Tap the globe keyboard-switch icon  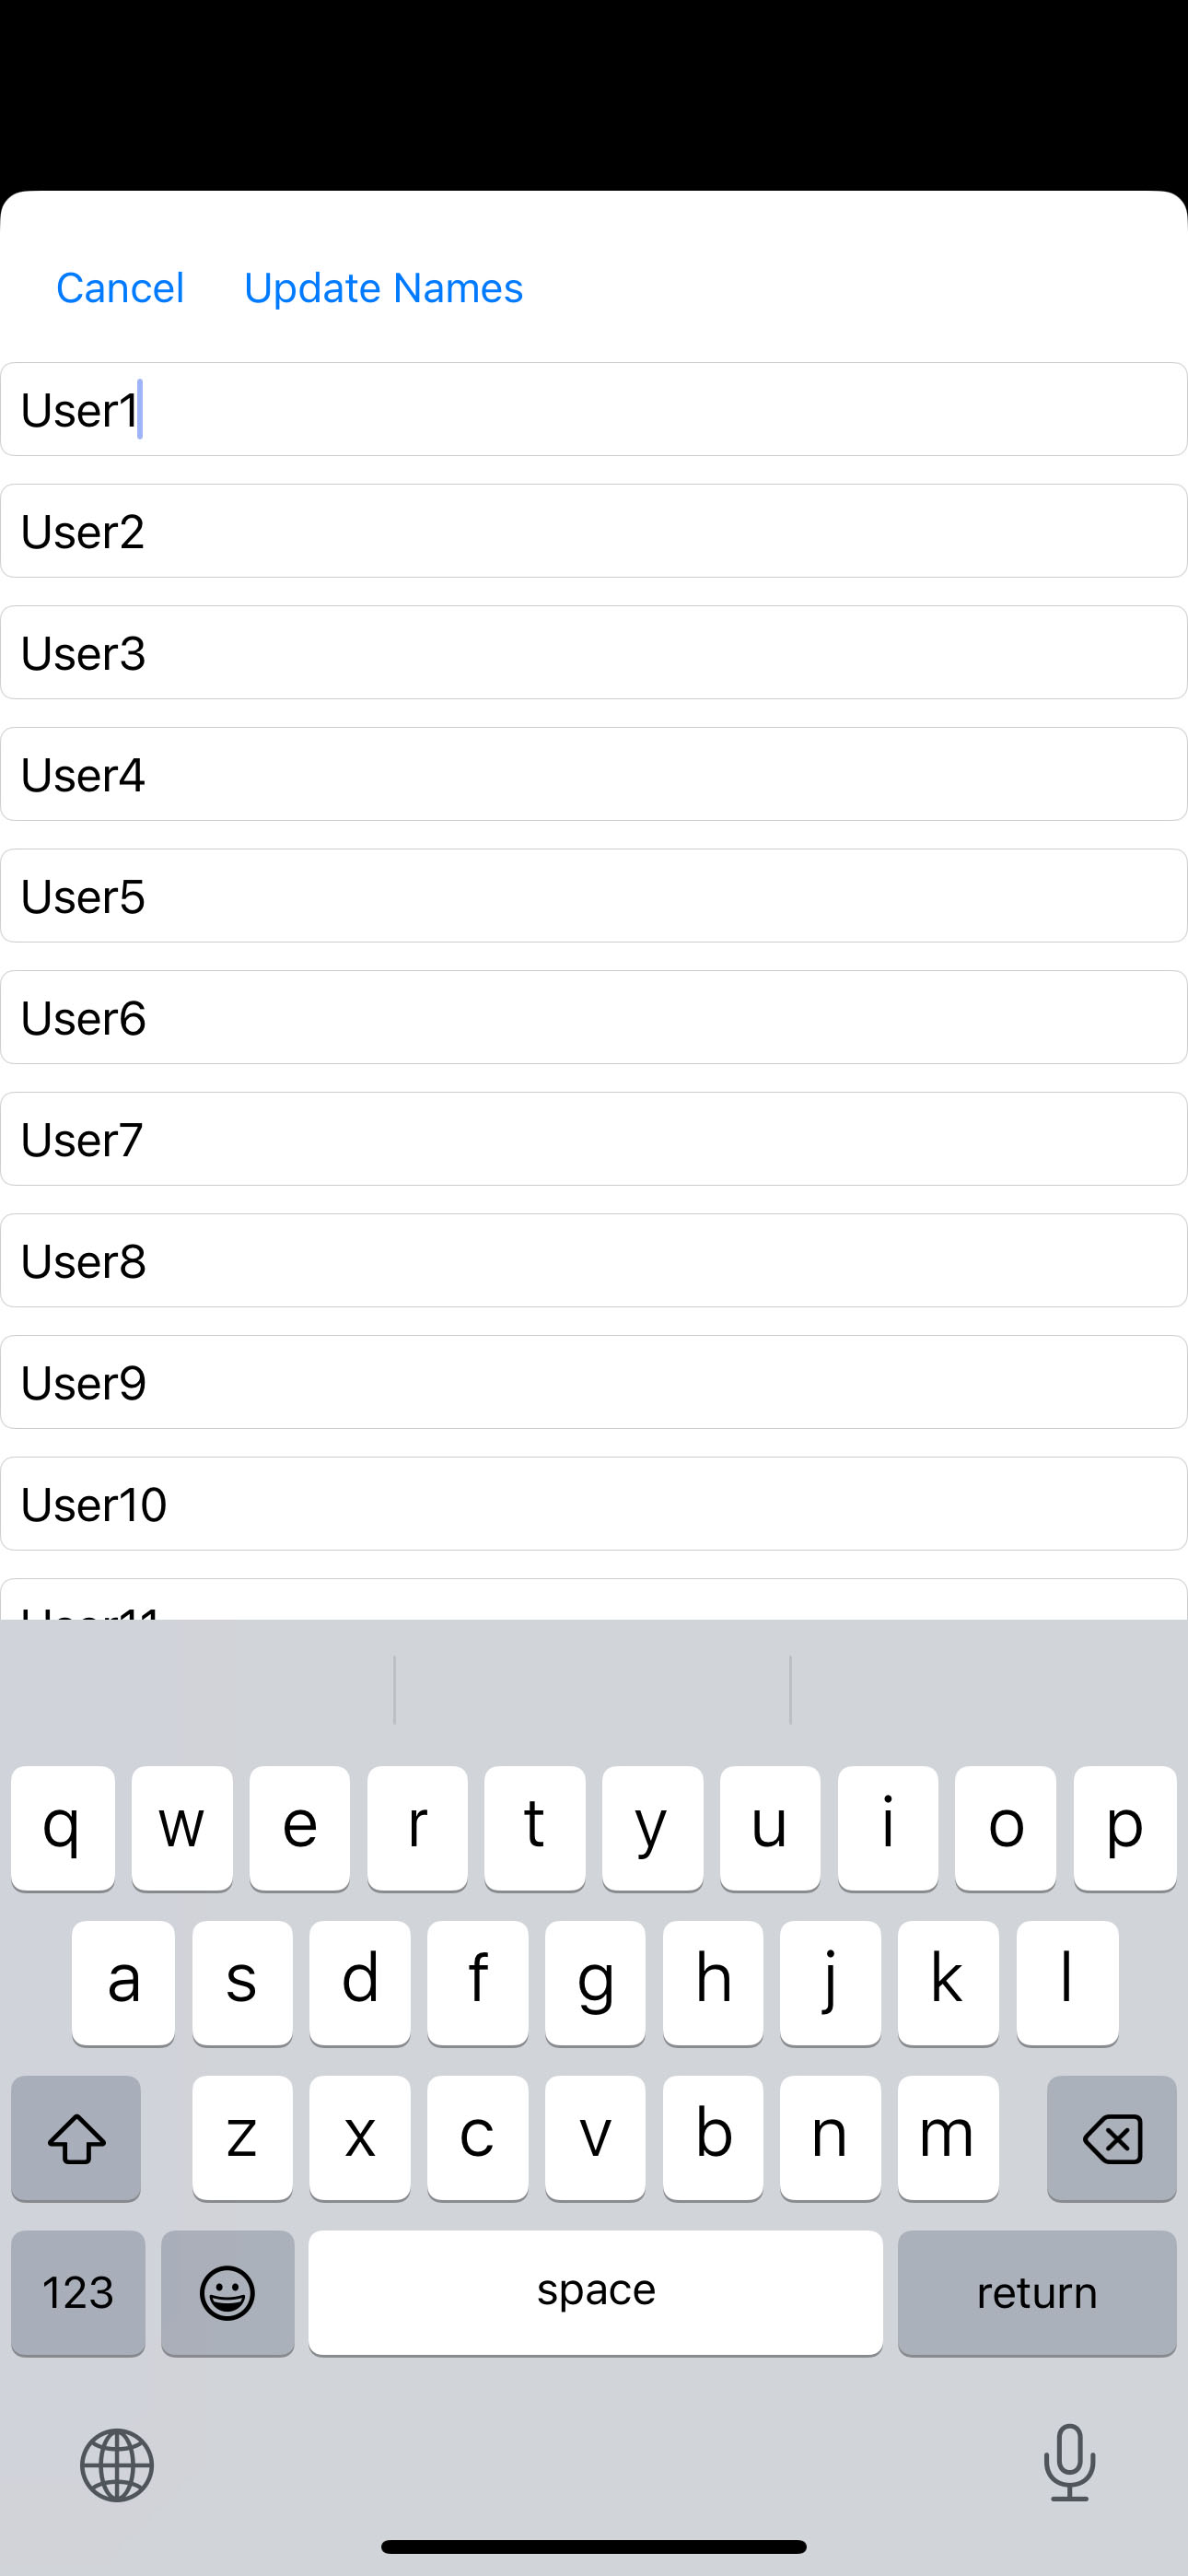tap(117, 2465)
